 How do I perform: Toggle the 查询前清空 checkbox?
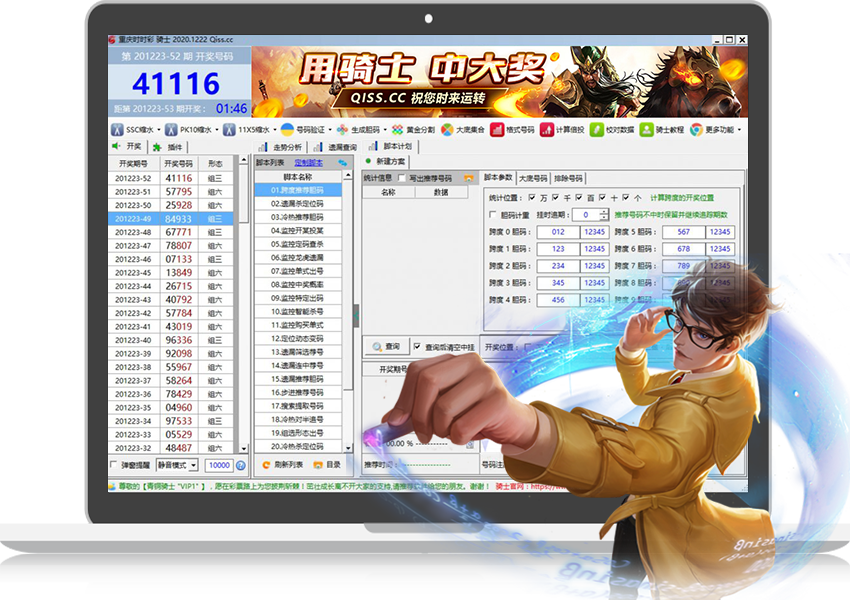(417, 346)
